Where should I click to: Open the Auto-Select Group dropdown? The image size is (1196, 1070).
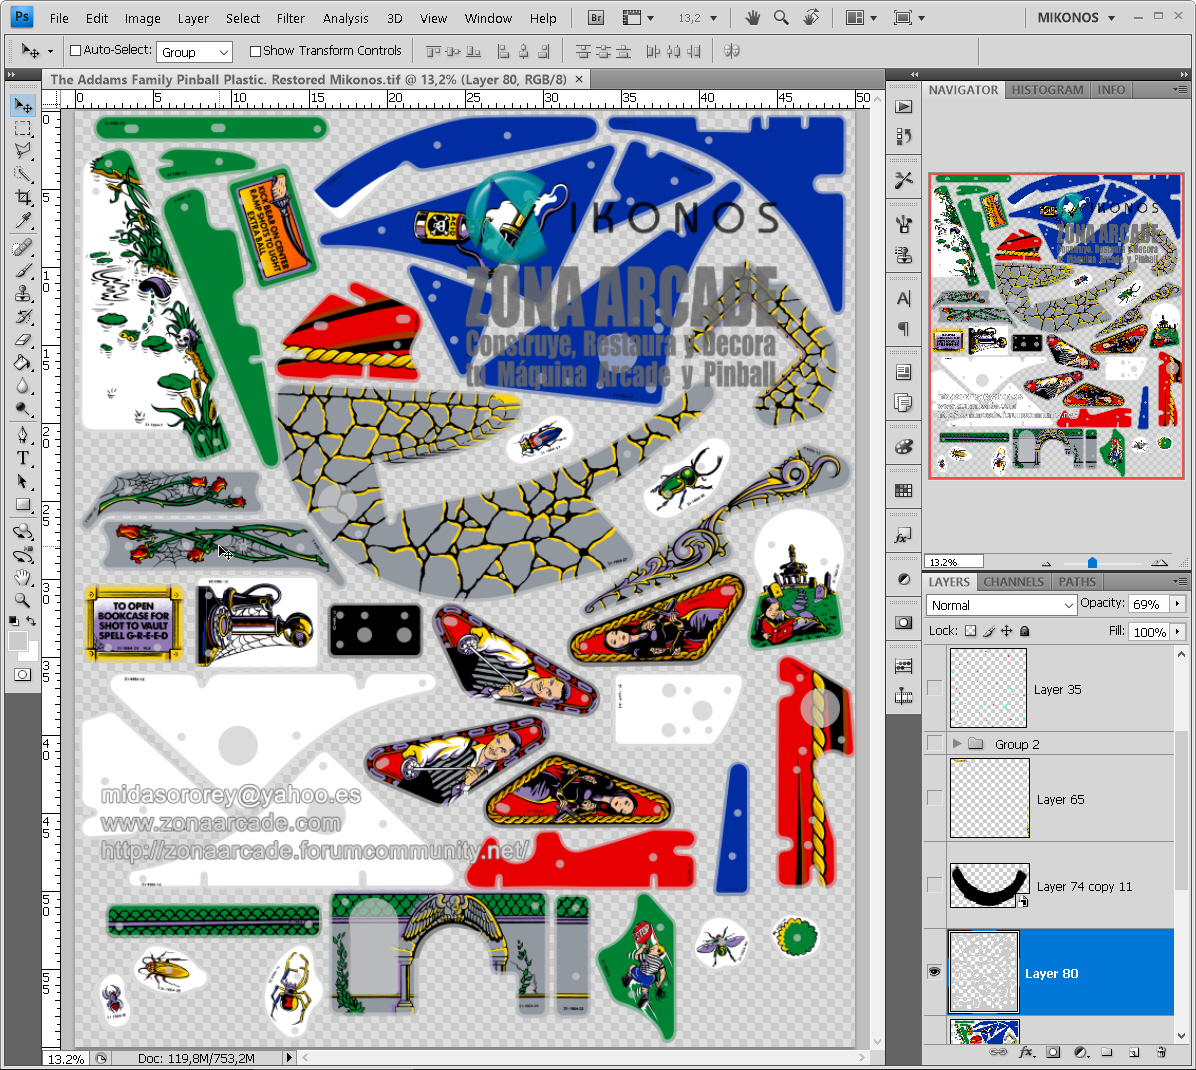pos(195,52)
